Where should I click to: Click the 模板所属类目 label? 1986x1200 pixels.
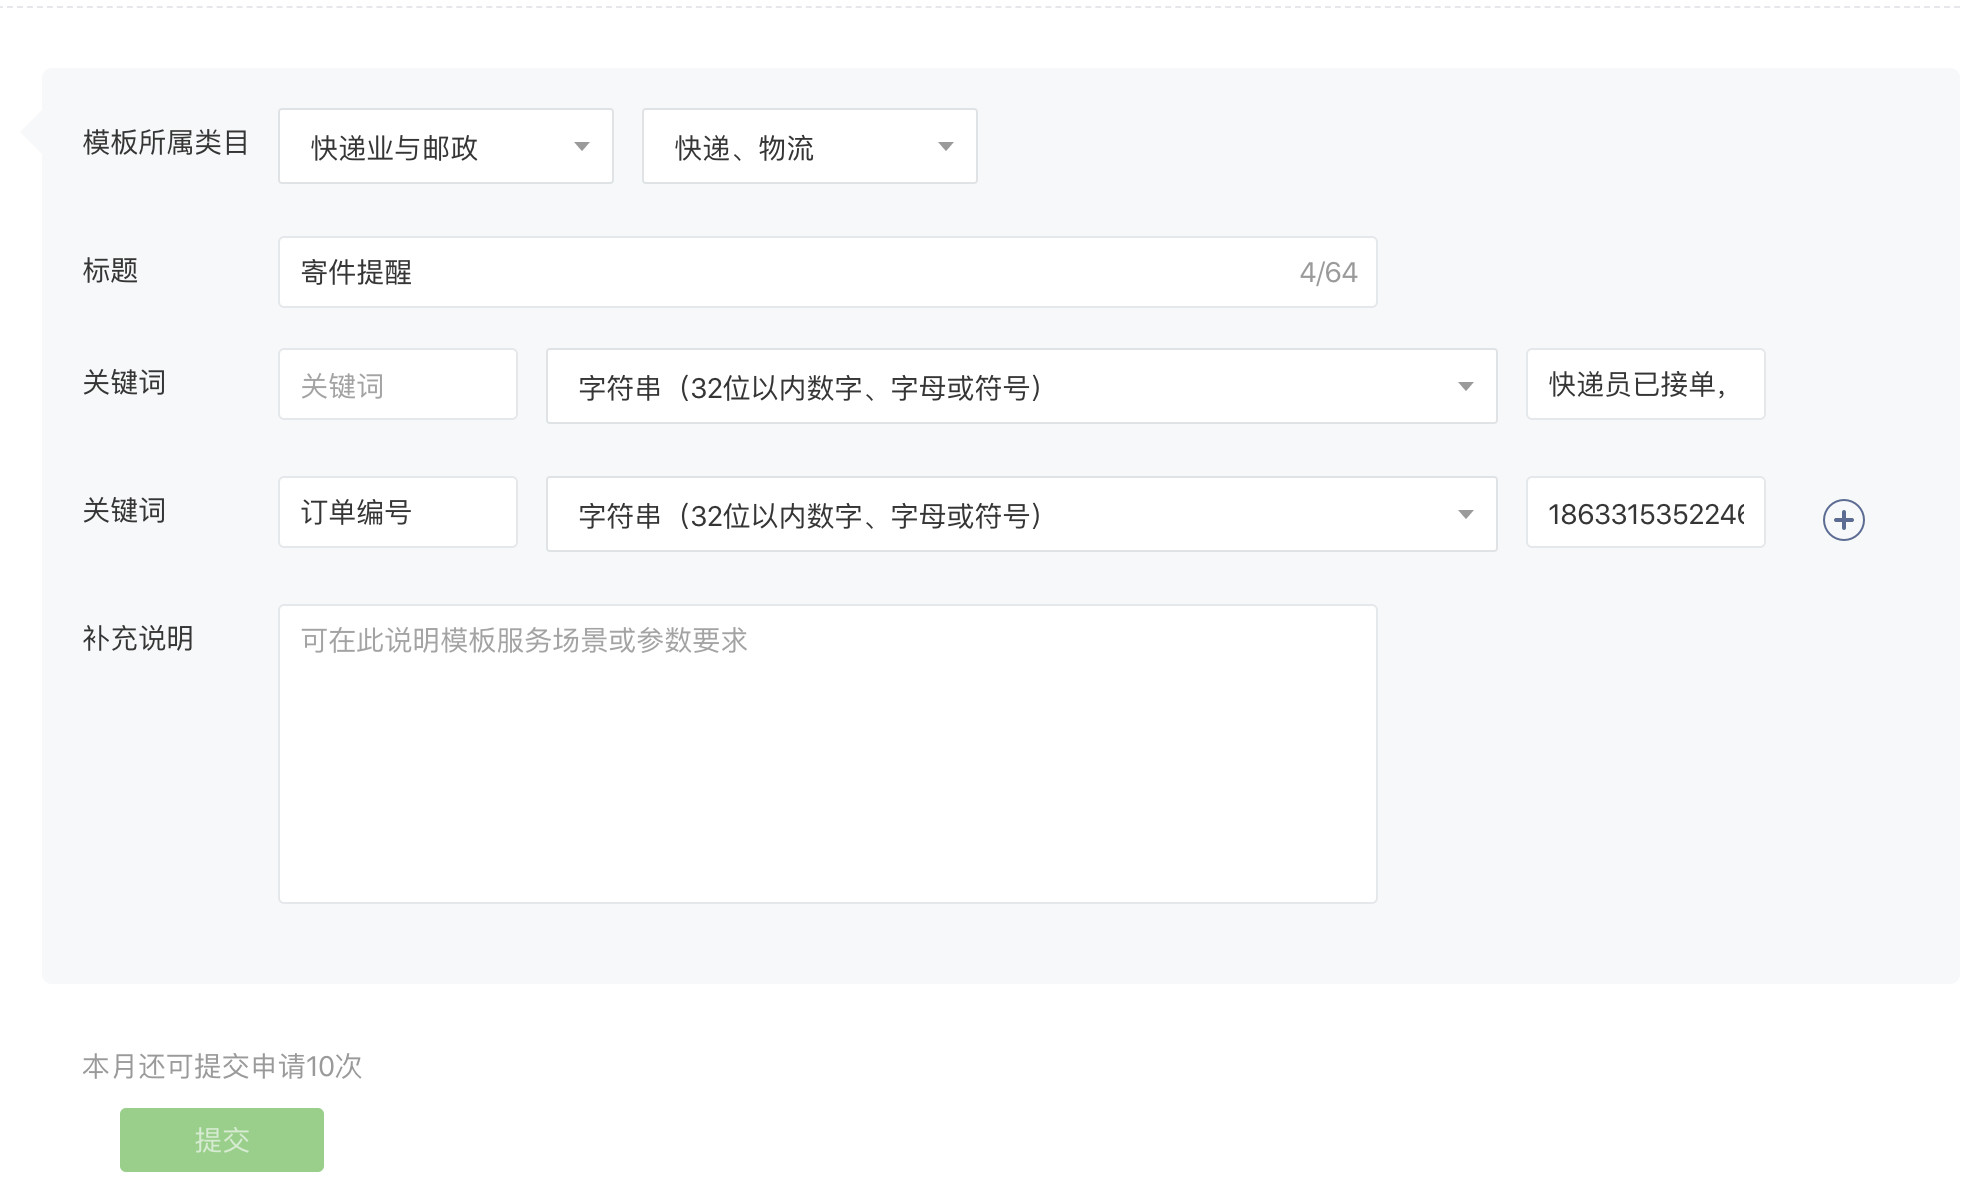pyautogui.click(x=165, y=143)
